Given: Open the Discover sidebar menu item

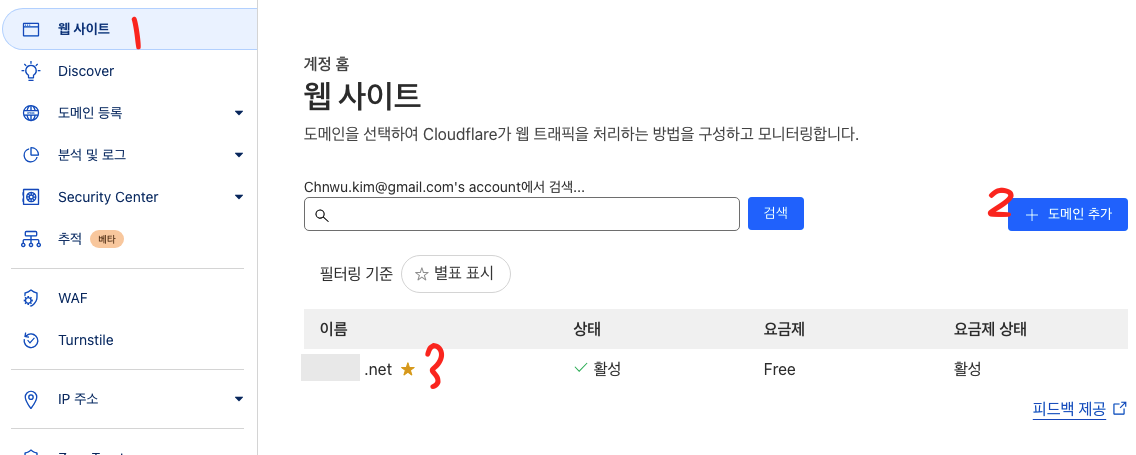Looking at the screenshot, I should tap(86, 71).
